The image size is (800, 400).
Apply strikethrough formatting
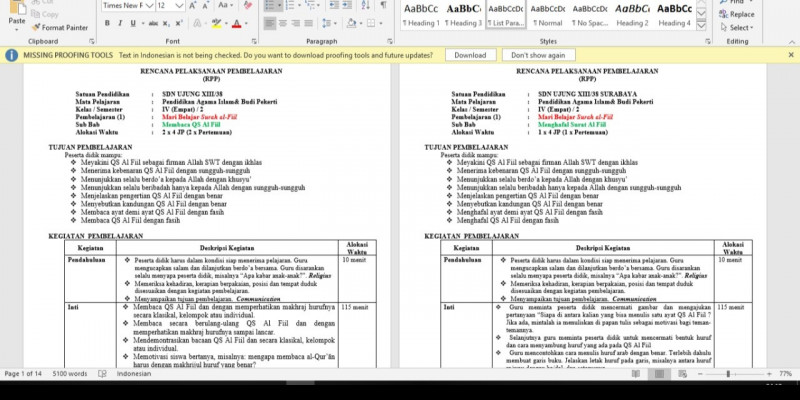[153, 23]
